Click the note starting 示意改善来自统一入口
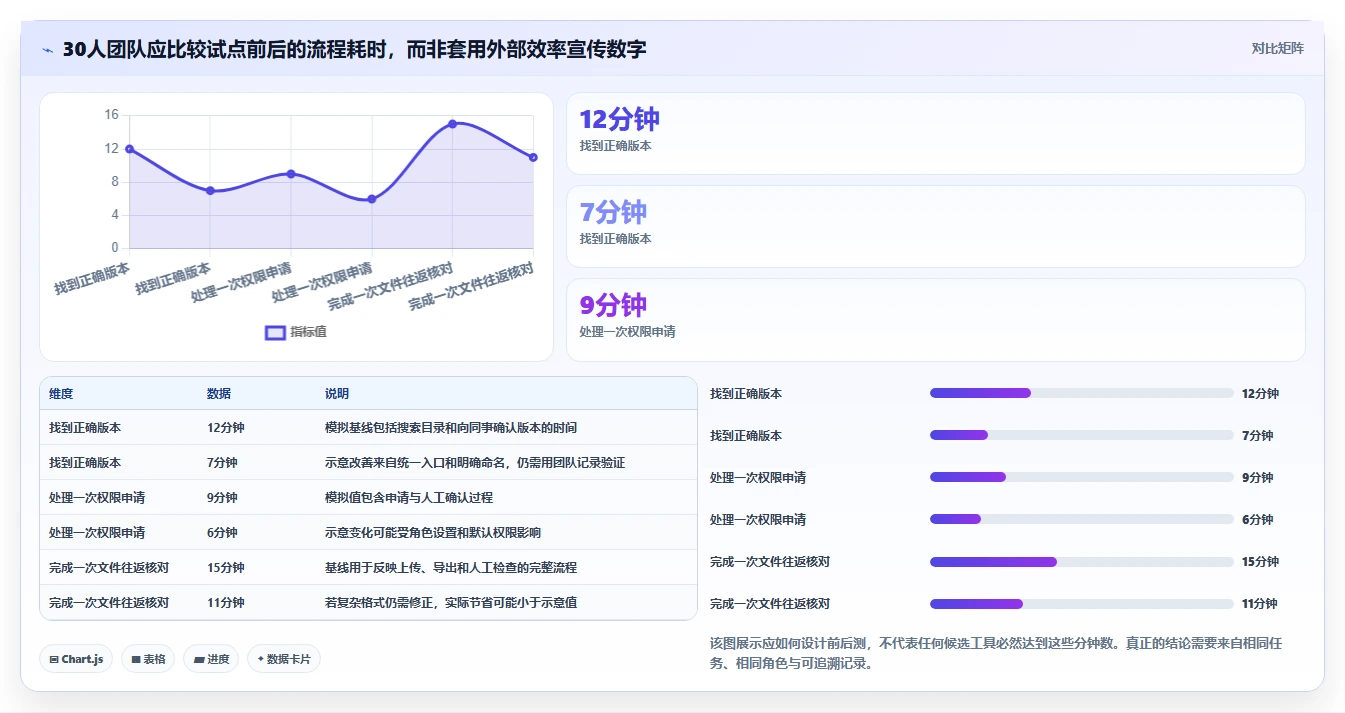 pos(475,463)
